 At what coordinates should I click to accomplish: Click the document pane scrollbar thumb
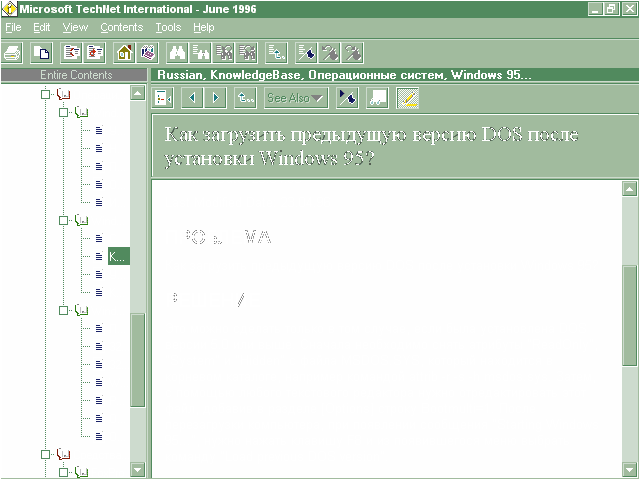pos(629,316)
